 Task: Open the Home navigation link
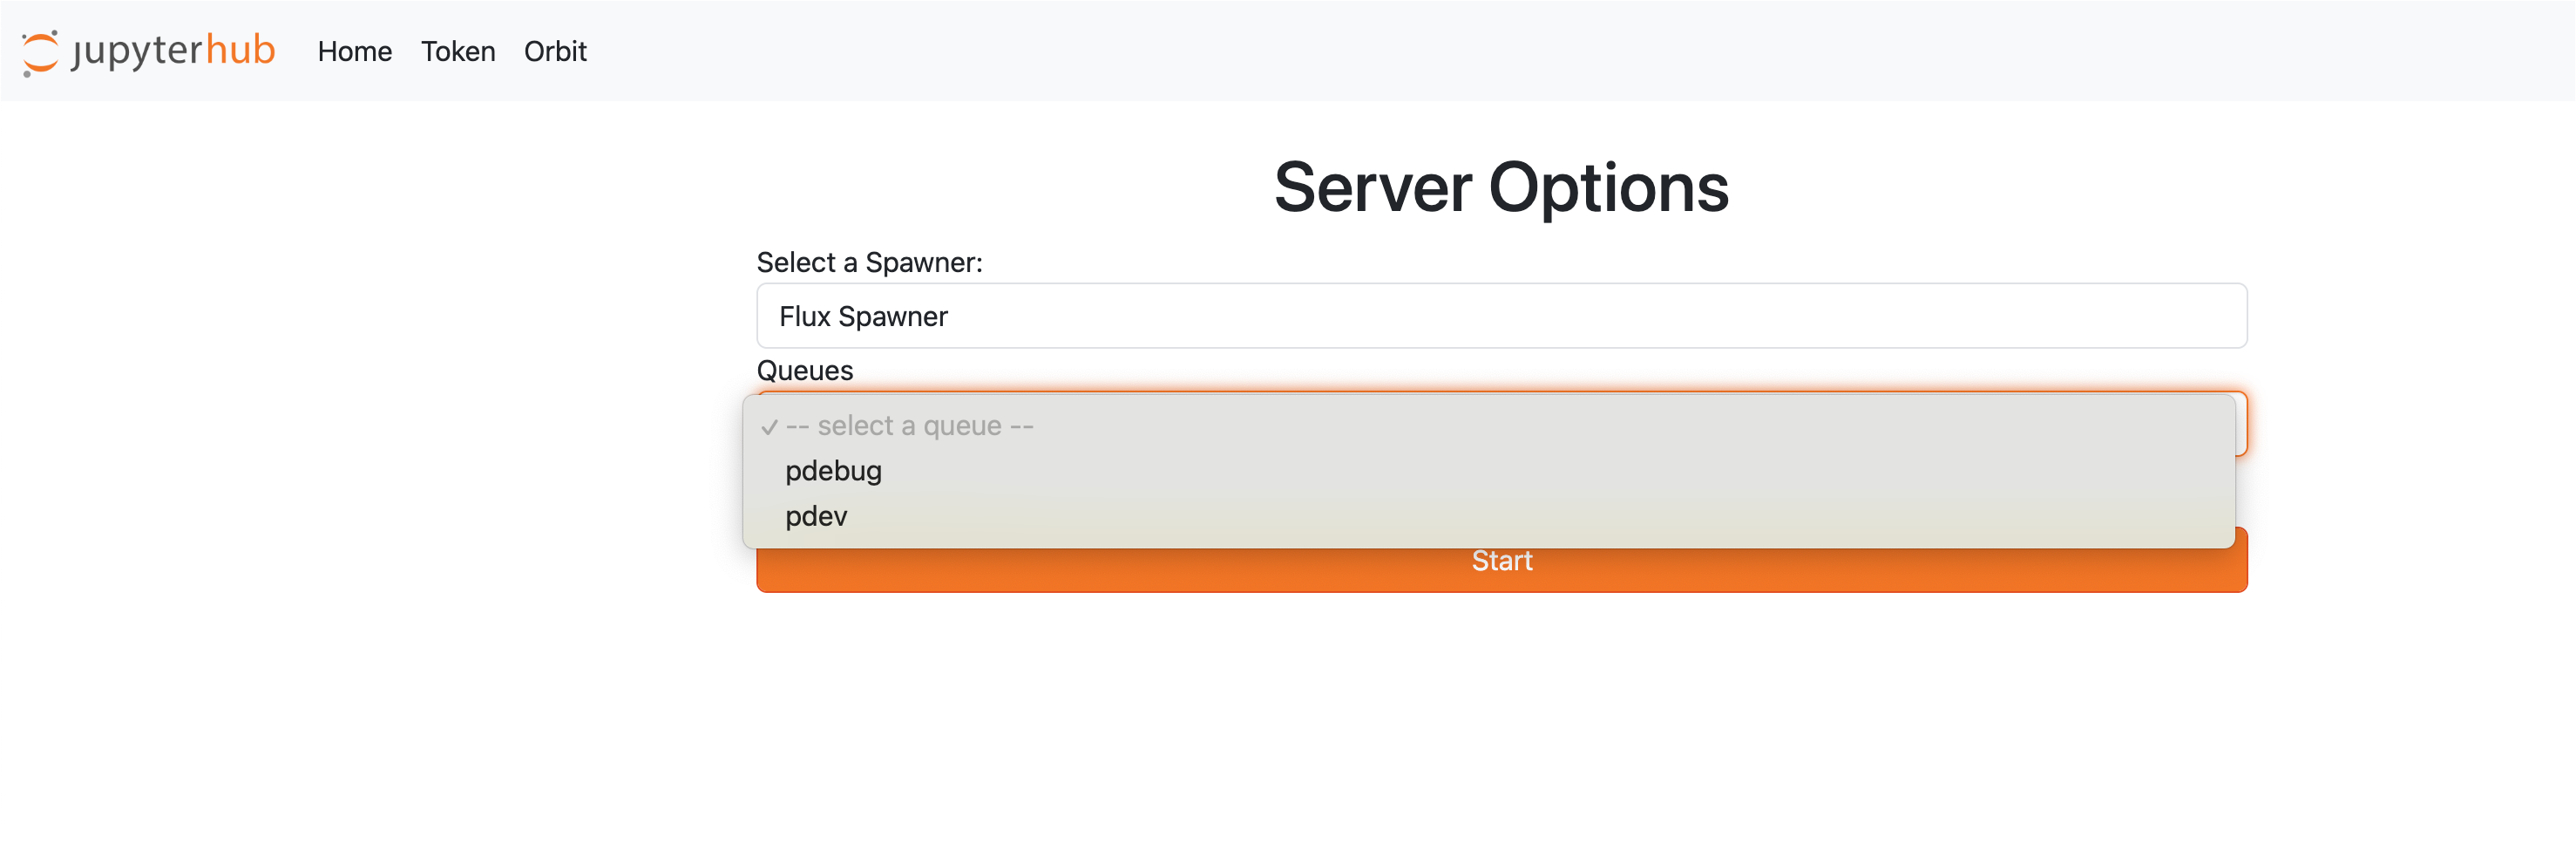click(x=354, y=51)
